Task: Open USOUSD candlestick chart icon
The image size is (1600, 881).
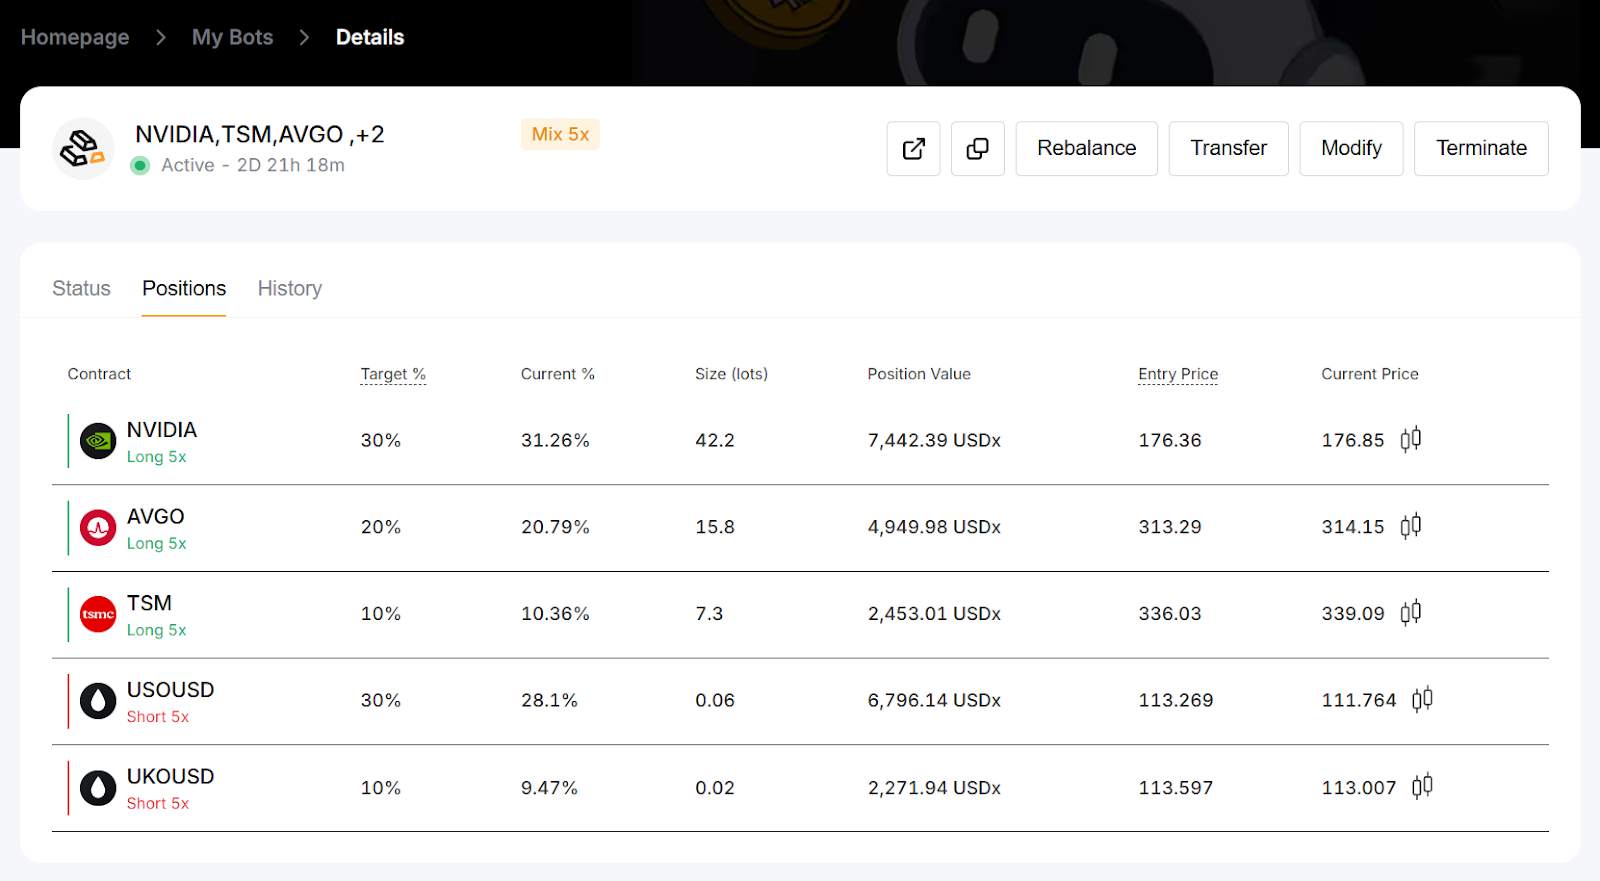Action: tap(1422, 700)
